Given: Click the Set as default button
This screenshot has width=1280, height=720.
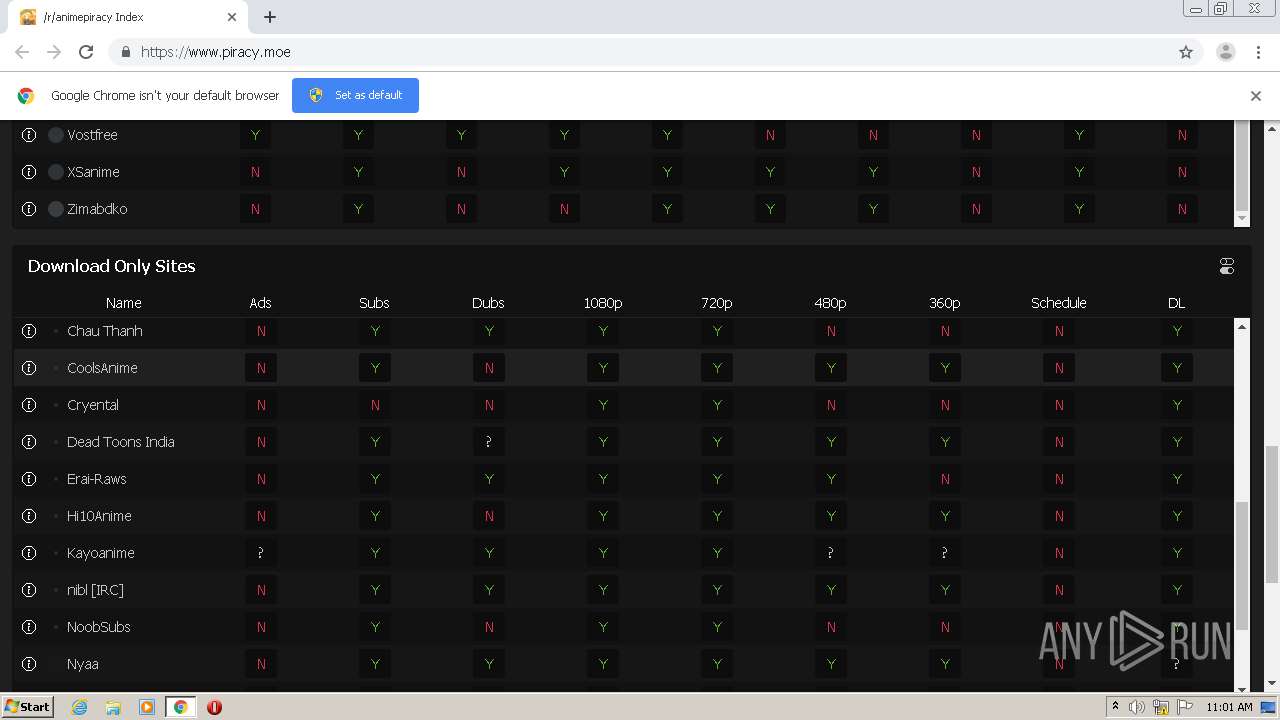Looking at the screenshot, I should [x=355, y=95].
